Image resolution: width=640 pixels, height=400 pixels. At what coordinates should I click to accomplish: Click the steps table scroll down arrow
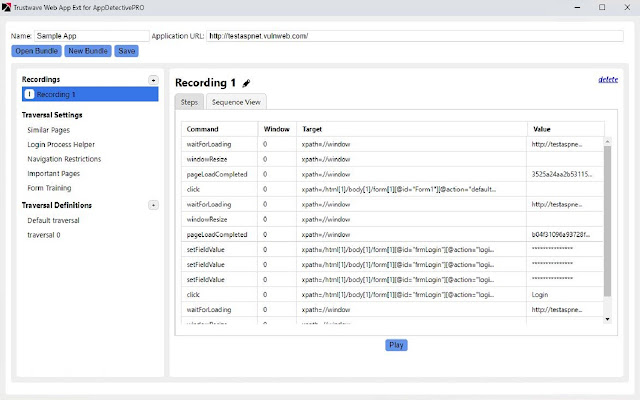pyautogui.click(x=607, y=319)
